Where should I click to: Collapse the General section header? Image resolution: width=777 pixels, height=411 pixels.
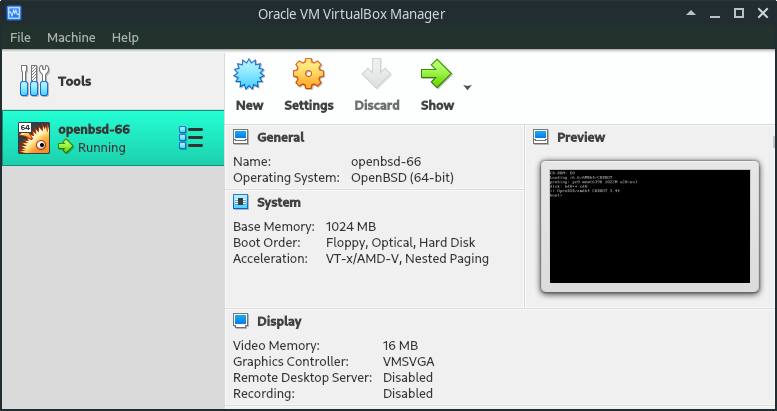(x=281, y=137)
